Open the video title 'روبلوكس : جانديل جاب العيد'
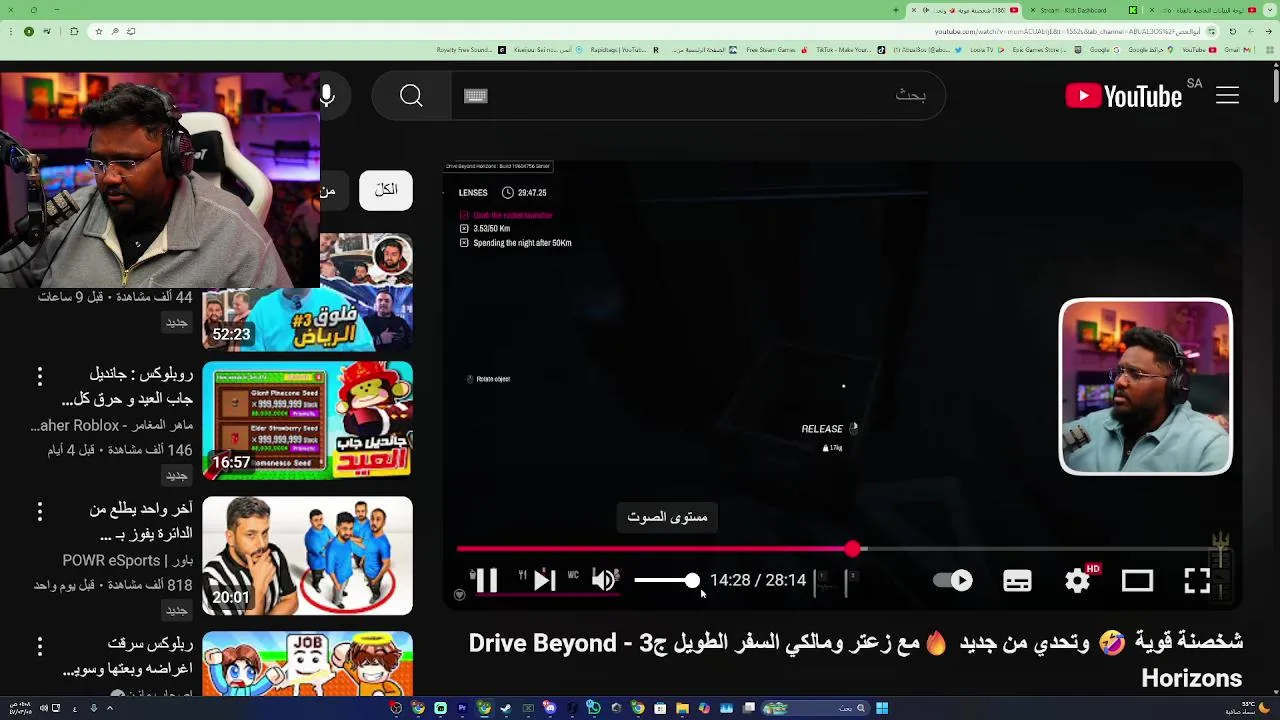The image size is (1280, 720). (127, 386)
